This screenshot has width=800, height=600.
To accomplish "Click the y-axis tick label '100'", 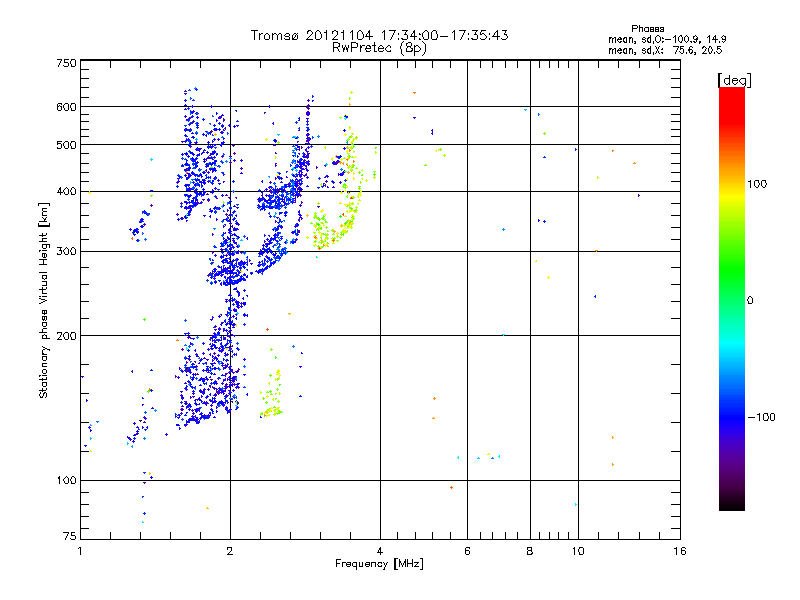I will click(x=66, y=480).
